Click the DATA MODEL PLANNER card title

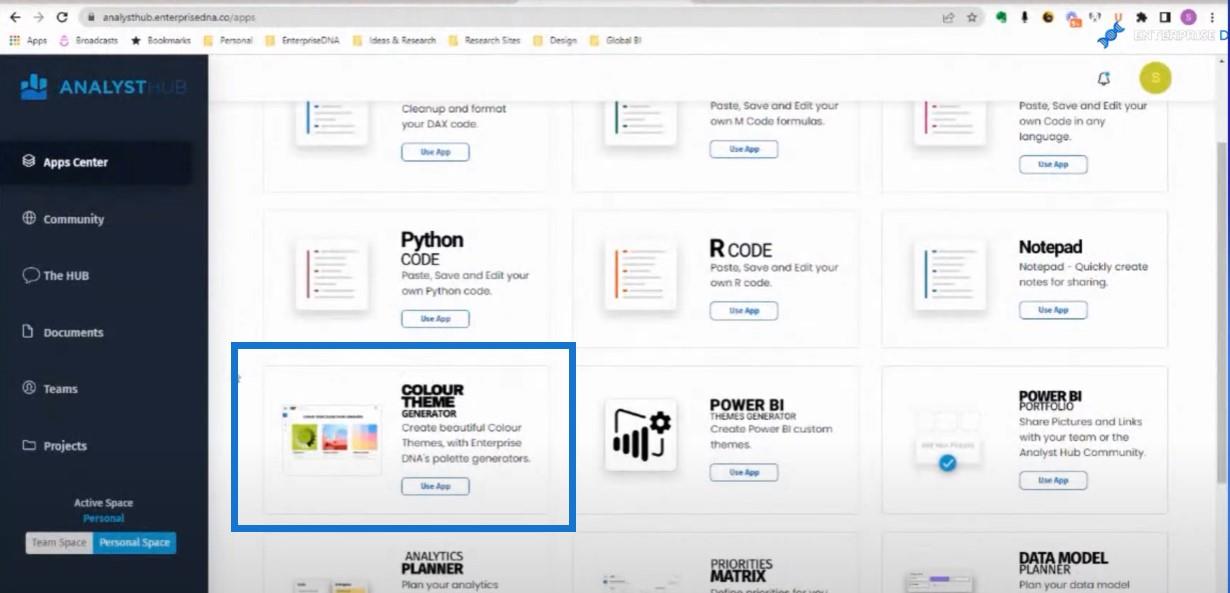(x=1063, y=564)
